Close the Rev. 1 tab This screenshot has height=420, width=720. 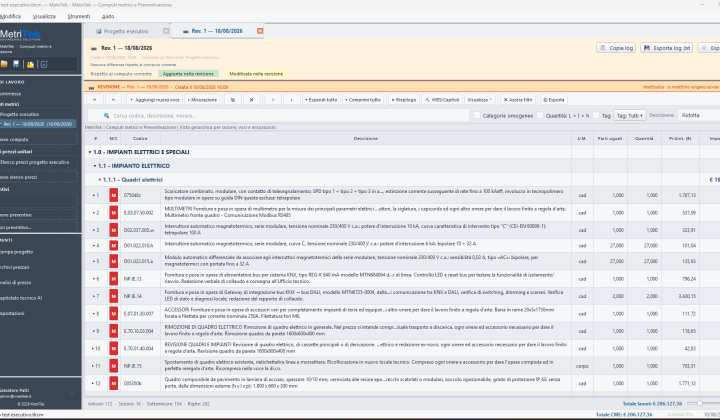(260, 31)
